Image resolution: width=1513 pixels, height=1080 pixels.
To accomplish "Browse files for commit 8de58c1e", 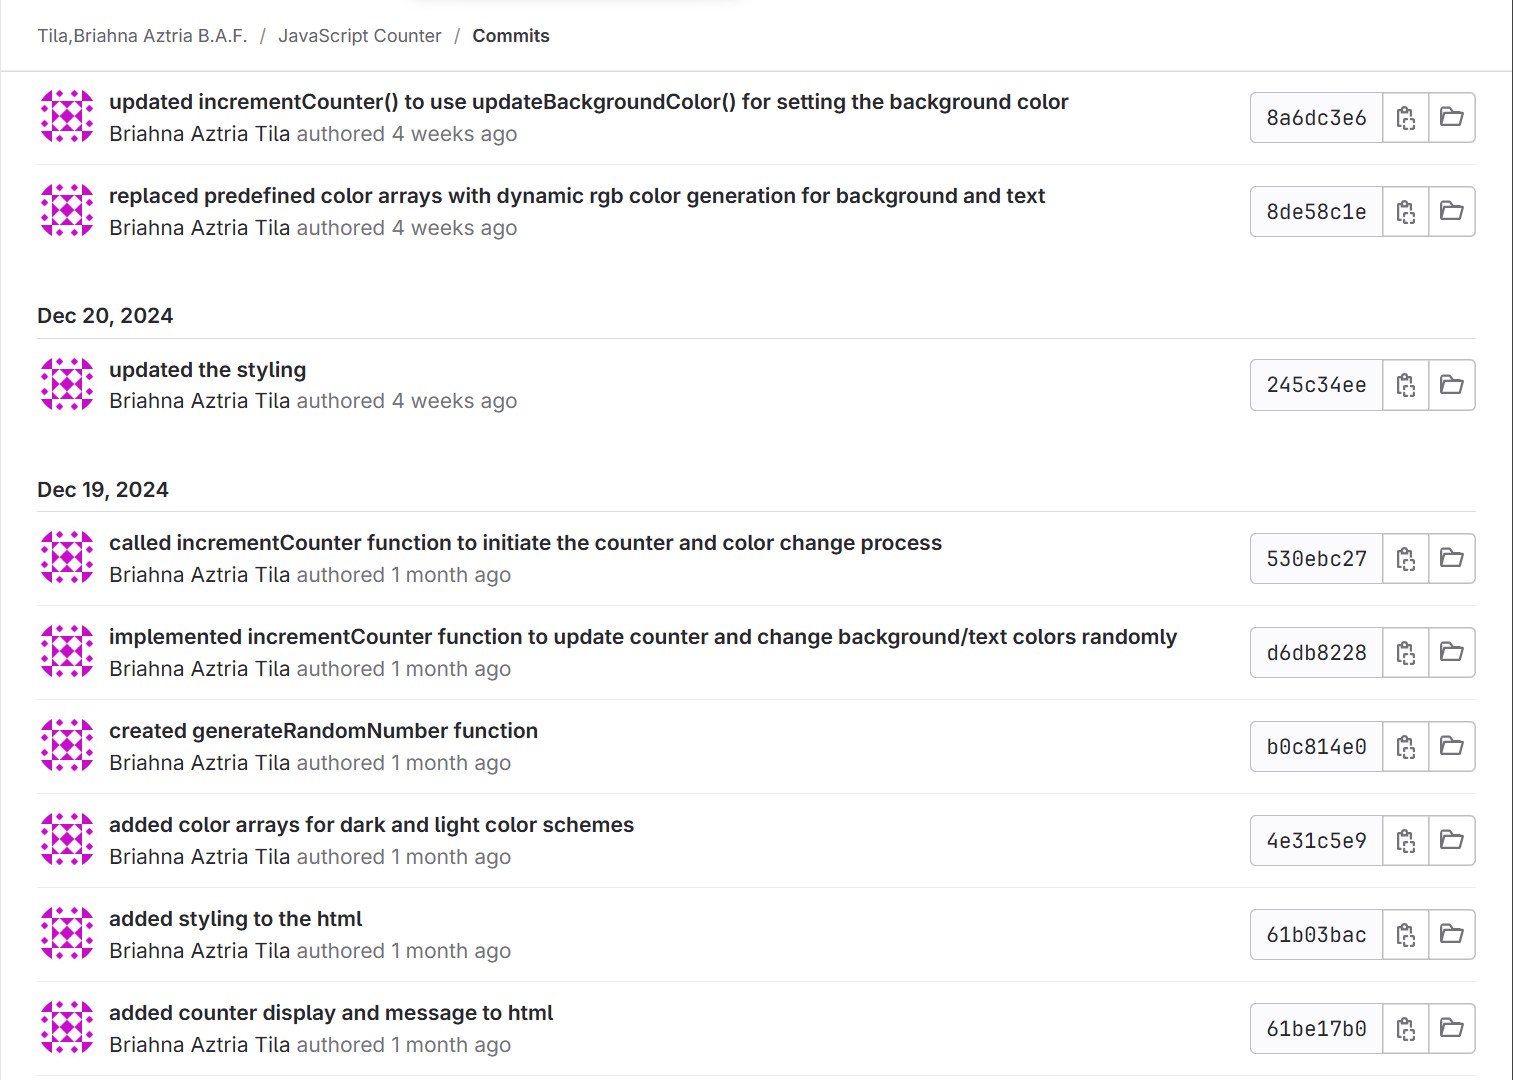I will coord(1451,211).
